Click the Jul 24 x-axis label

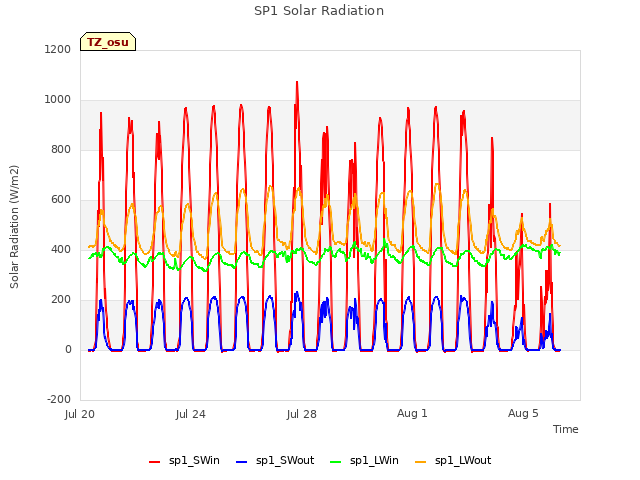(191, 414)
